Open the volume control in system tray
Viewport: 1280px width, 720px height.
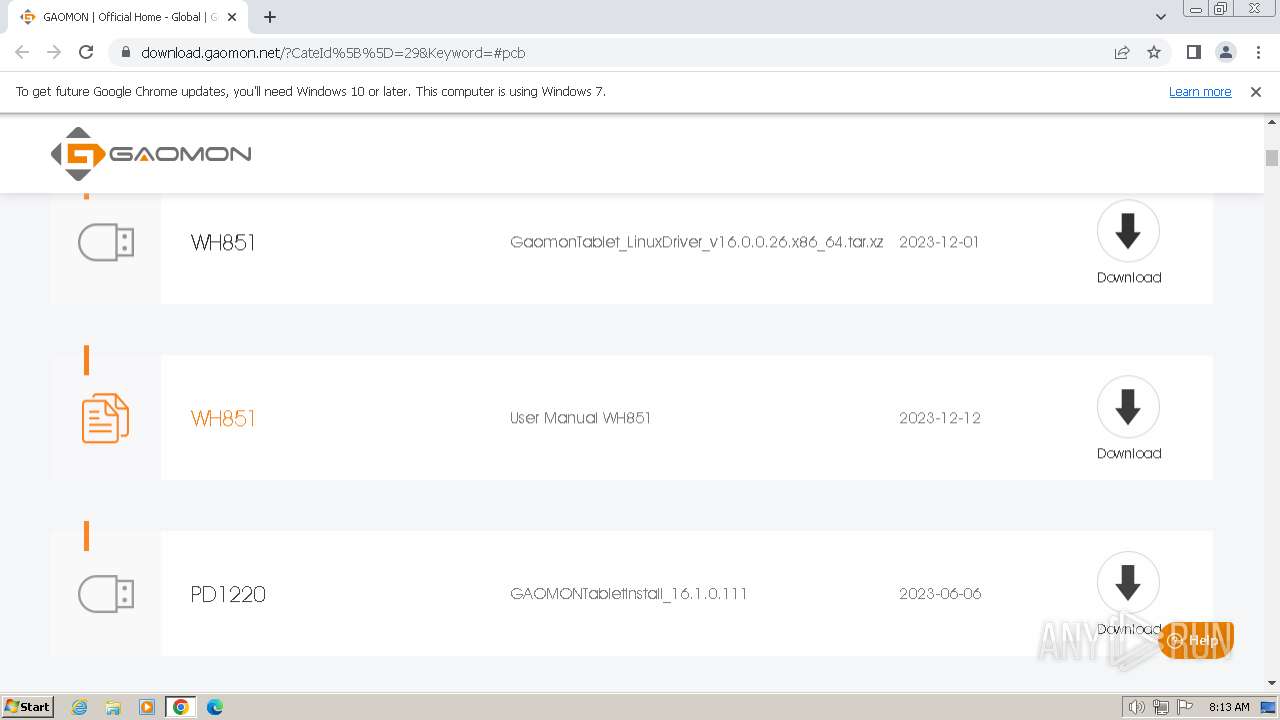pyautogui.click(x=1137, y=707)
